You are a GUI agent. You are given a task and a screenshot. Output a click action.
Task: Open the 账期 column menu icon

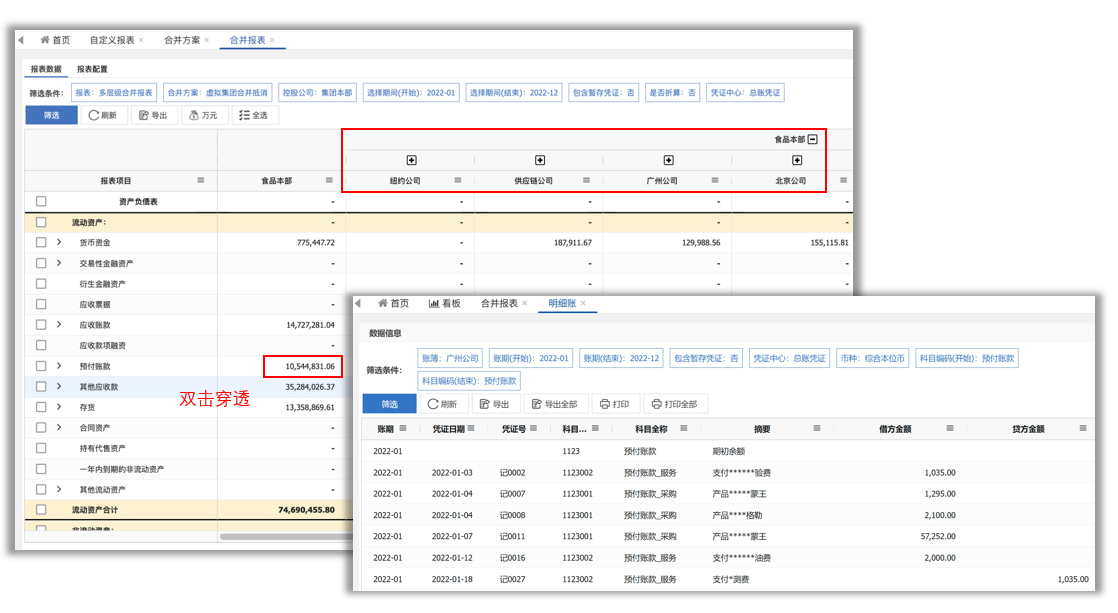pos(403,428)
